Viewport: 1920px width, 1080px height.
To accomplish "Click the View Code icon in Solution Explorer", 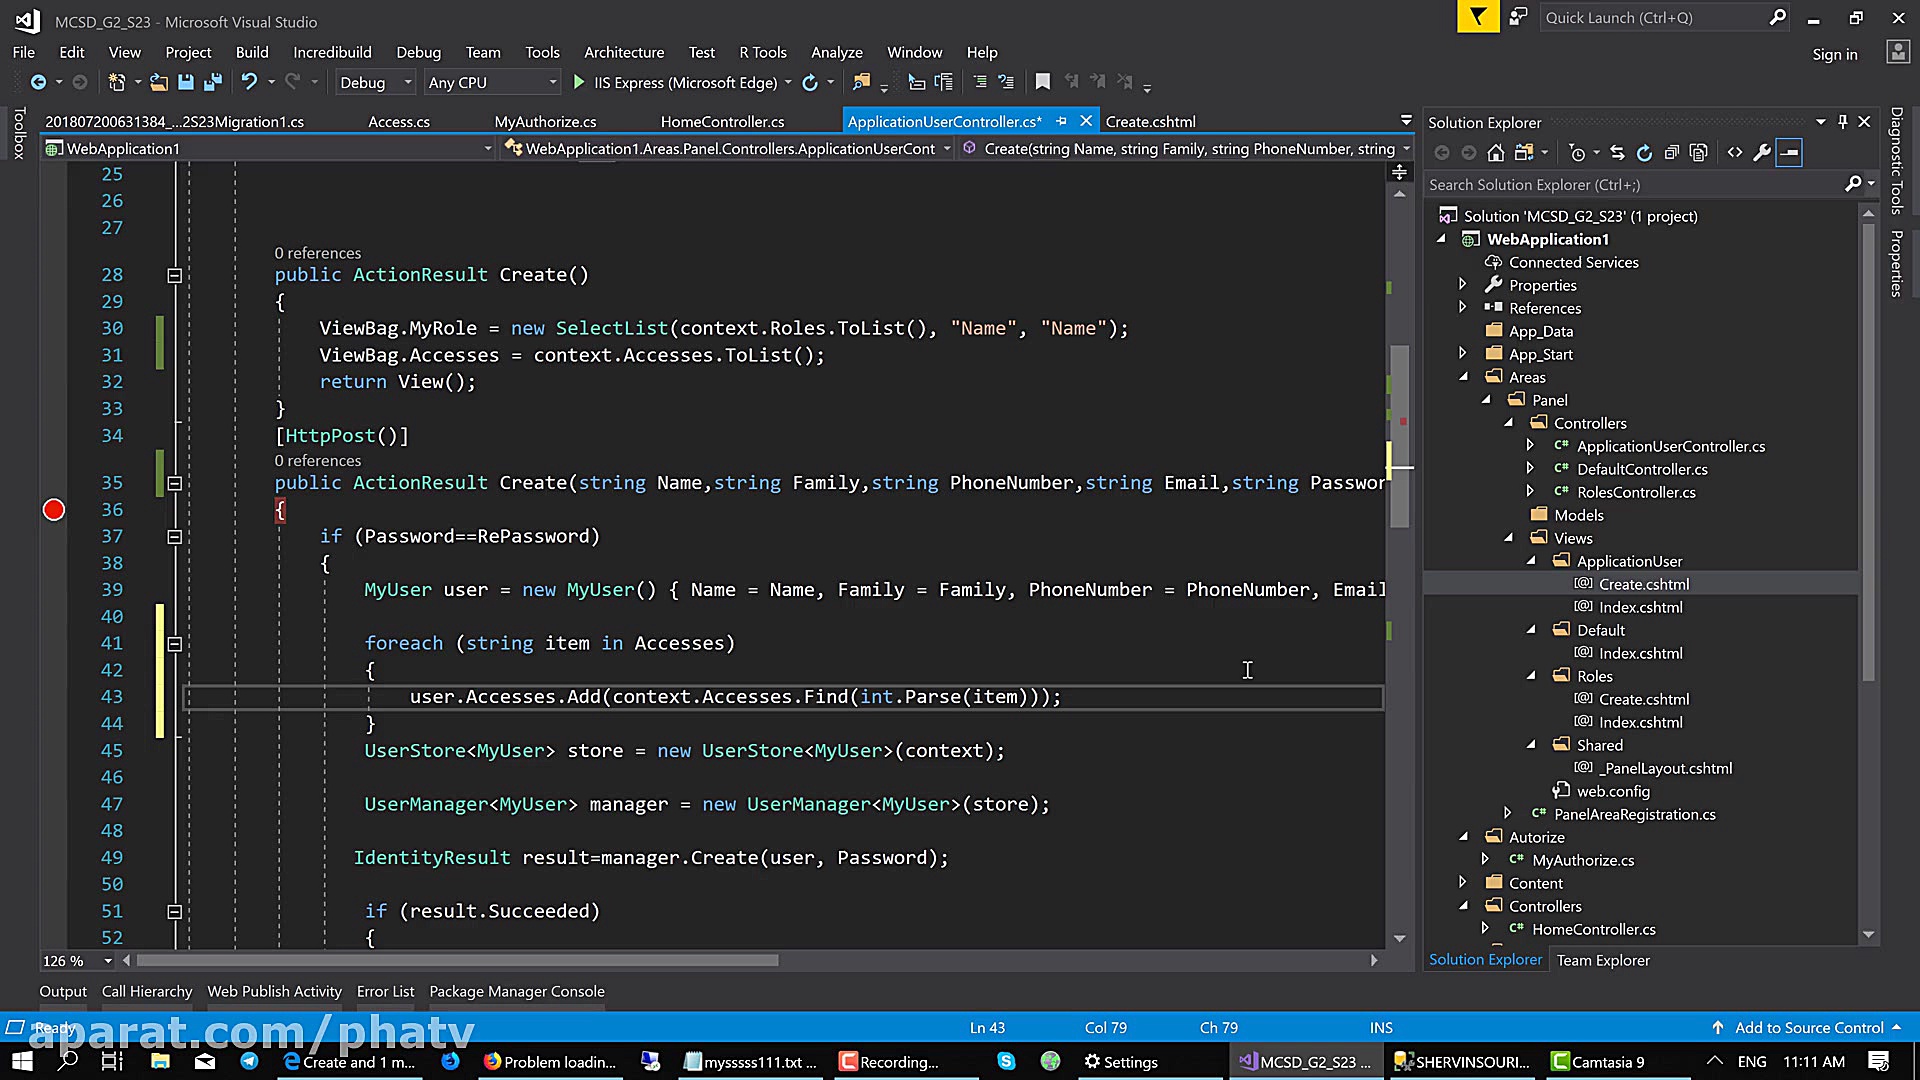I will point(1735,152).
